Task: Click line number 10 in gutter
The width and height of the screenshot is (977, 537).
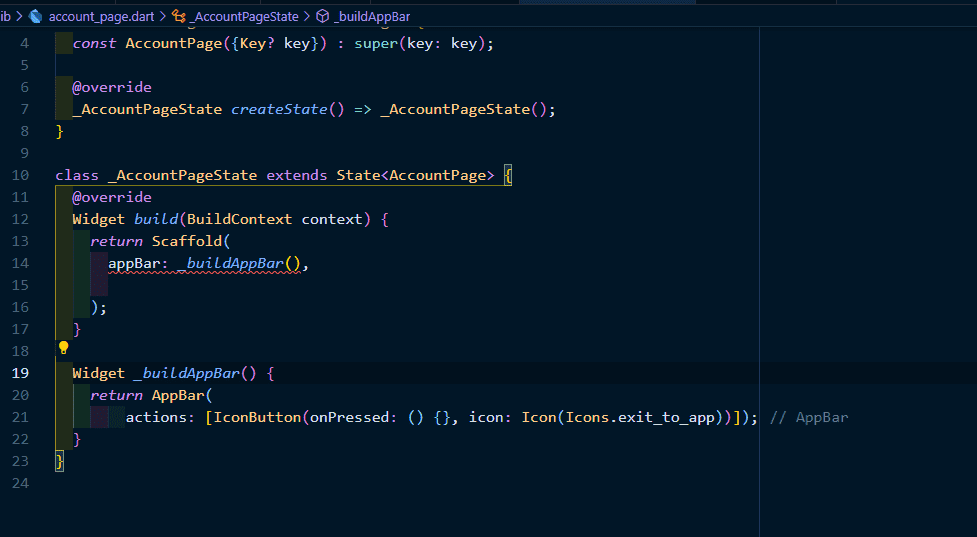Action: click(20, 176)
